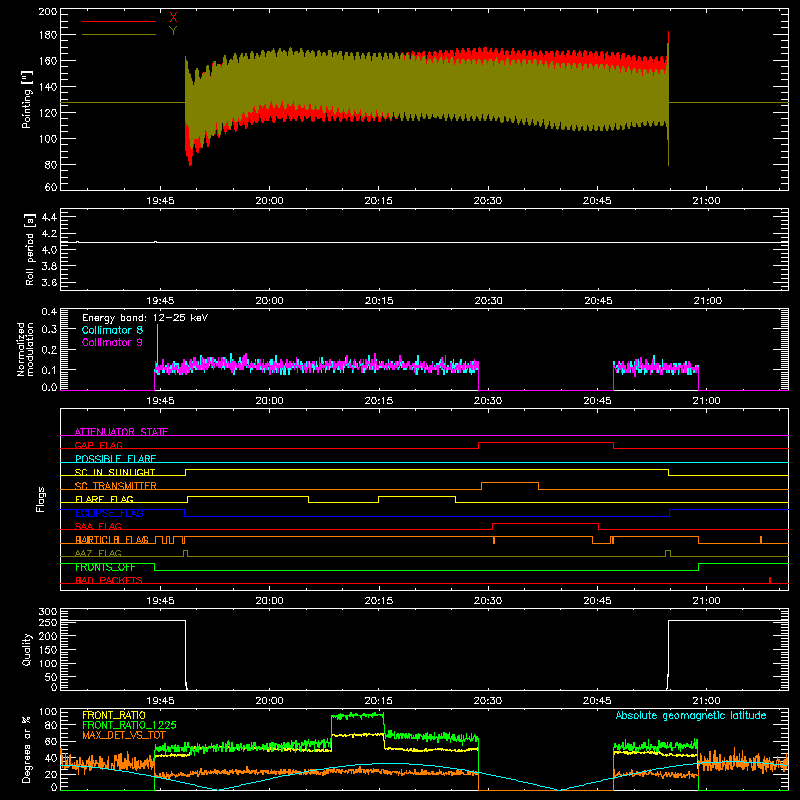Select the 'Degrees or %' axis title

click(x=27, y=749)
